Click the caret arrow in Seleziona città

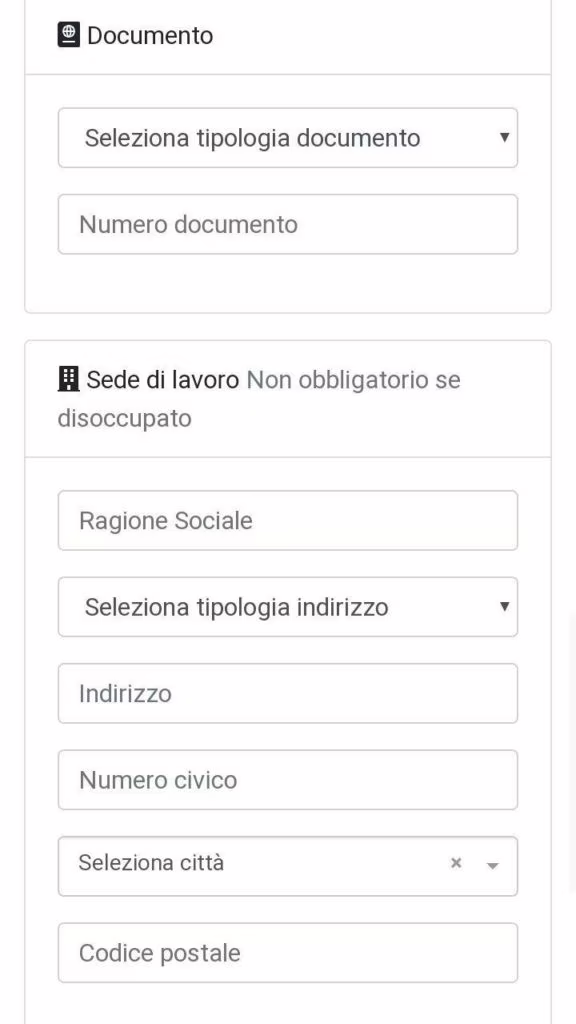click(x=493, y=866)
